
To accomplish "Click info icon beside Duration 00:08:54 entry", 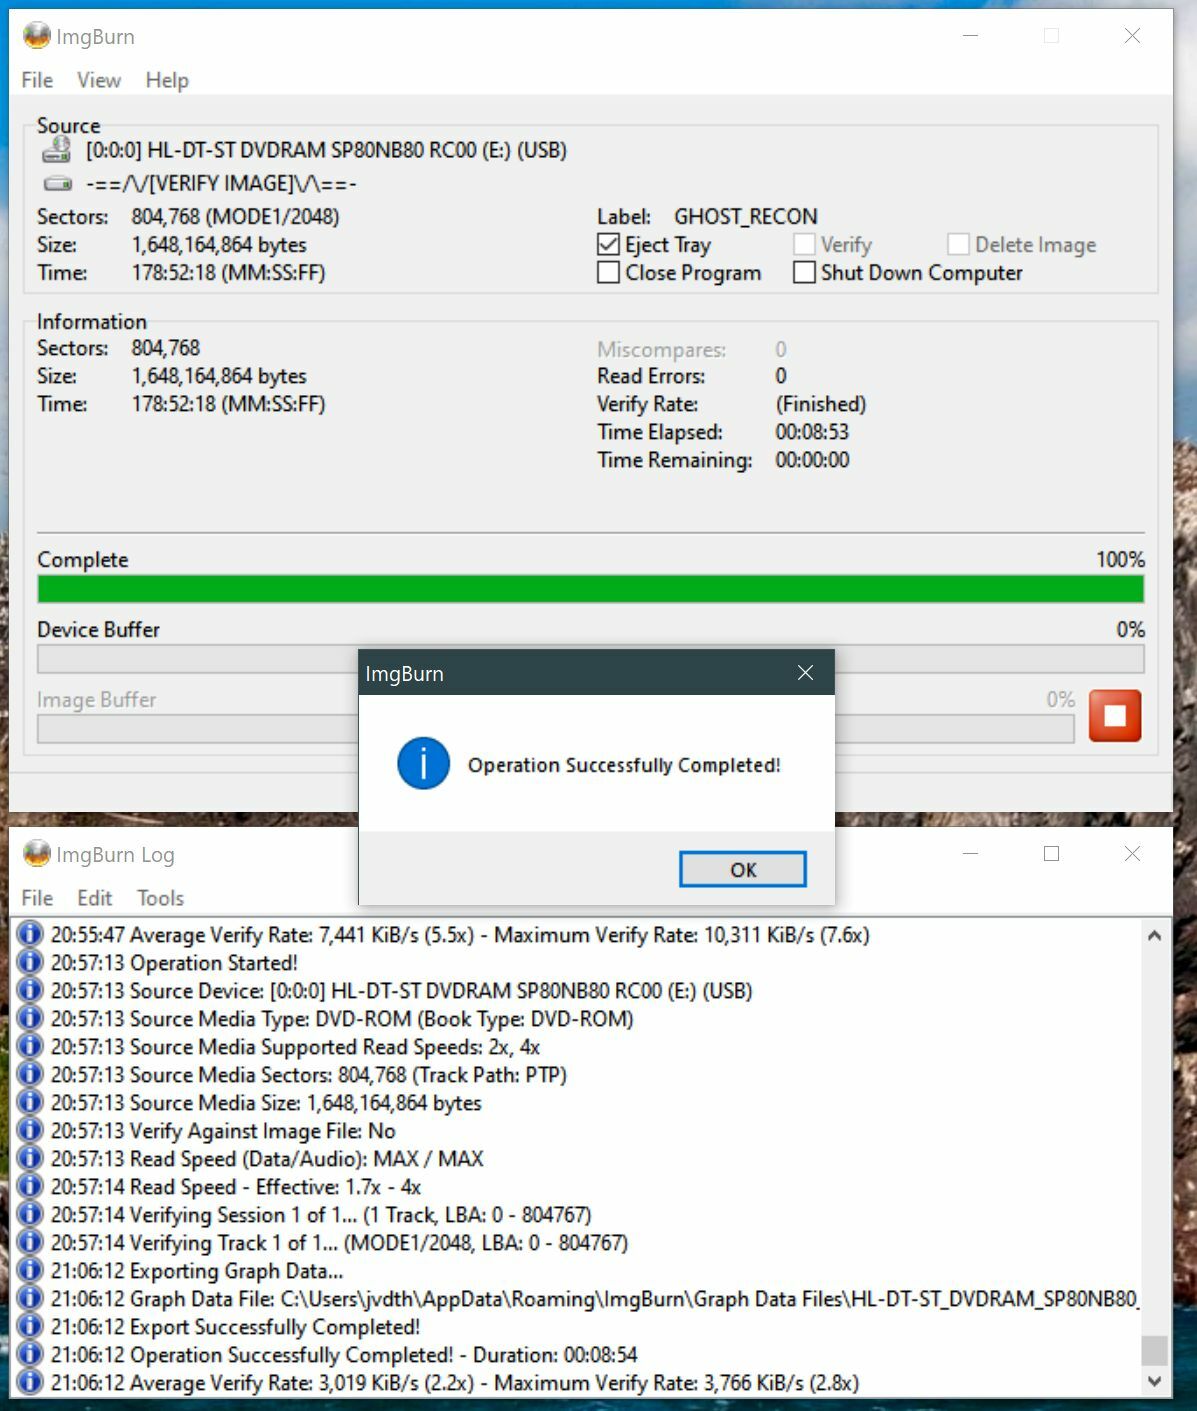I will (x=30, y=1354).
